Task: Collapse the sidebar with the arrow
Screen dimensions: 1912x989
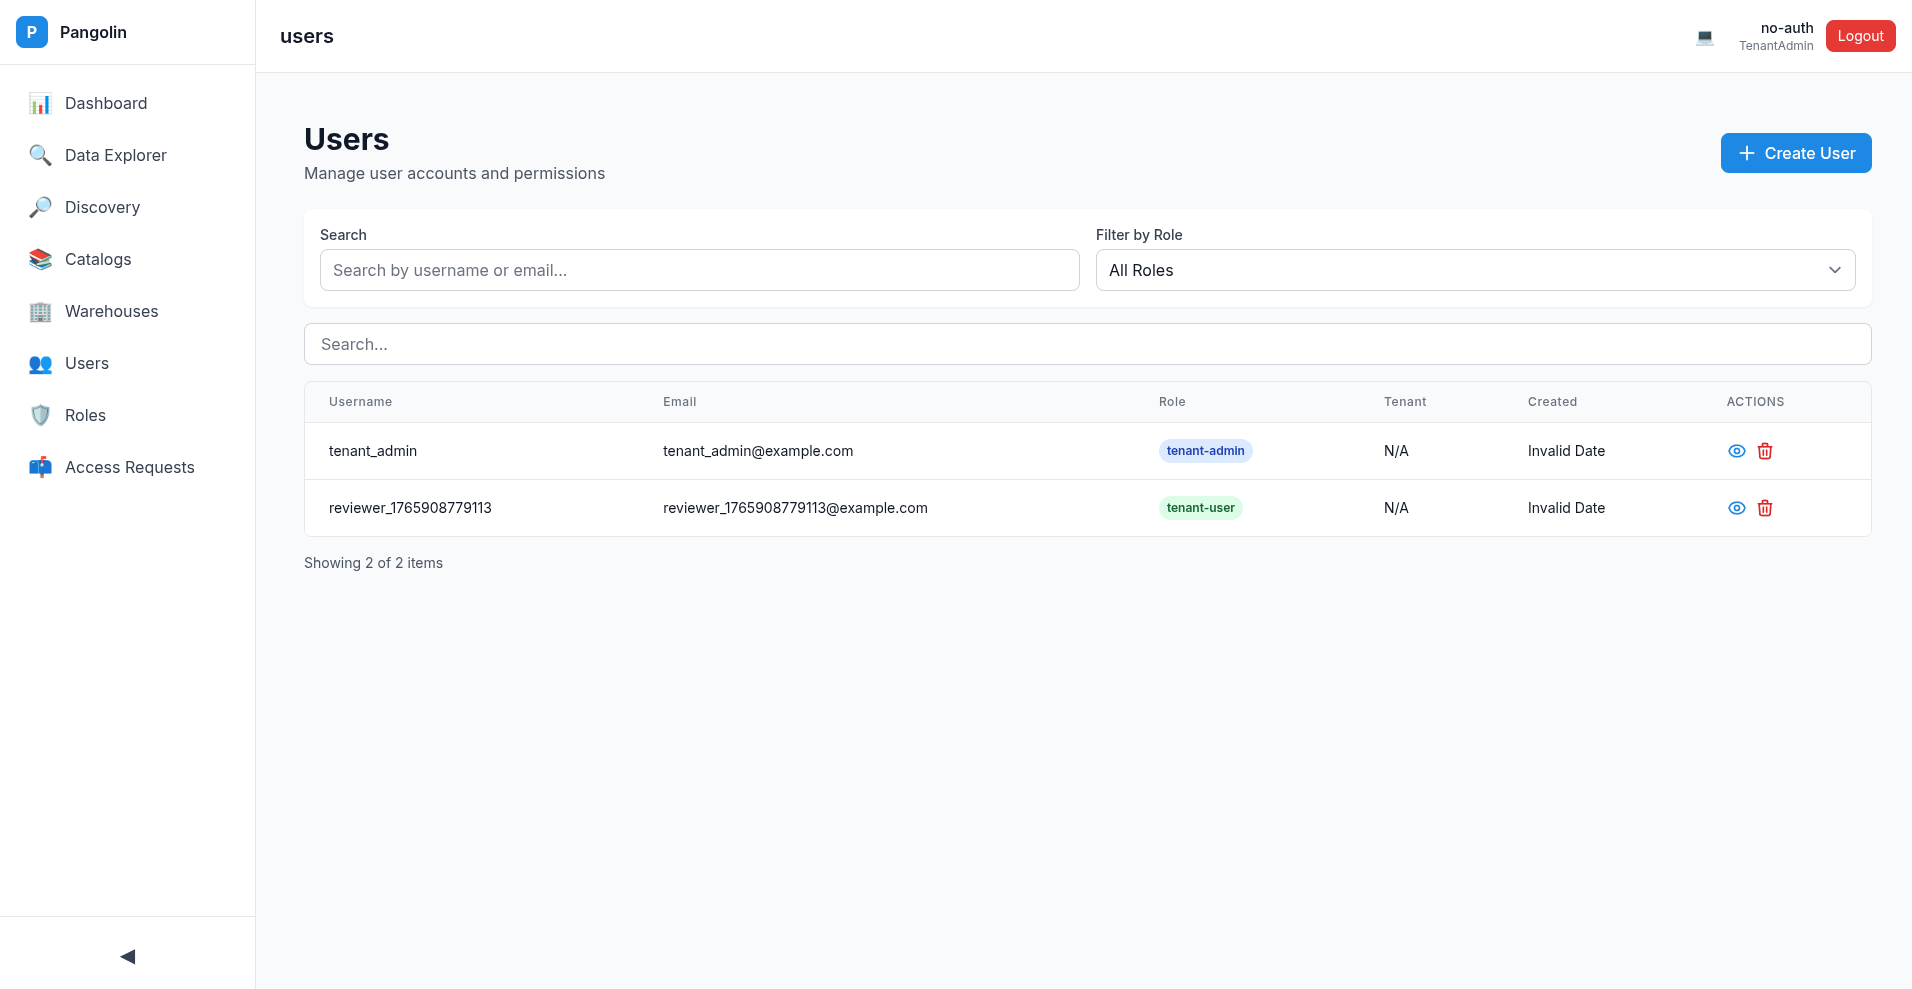Action: click(x=127, y=957)
